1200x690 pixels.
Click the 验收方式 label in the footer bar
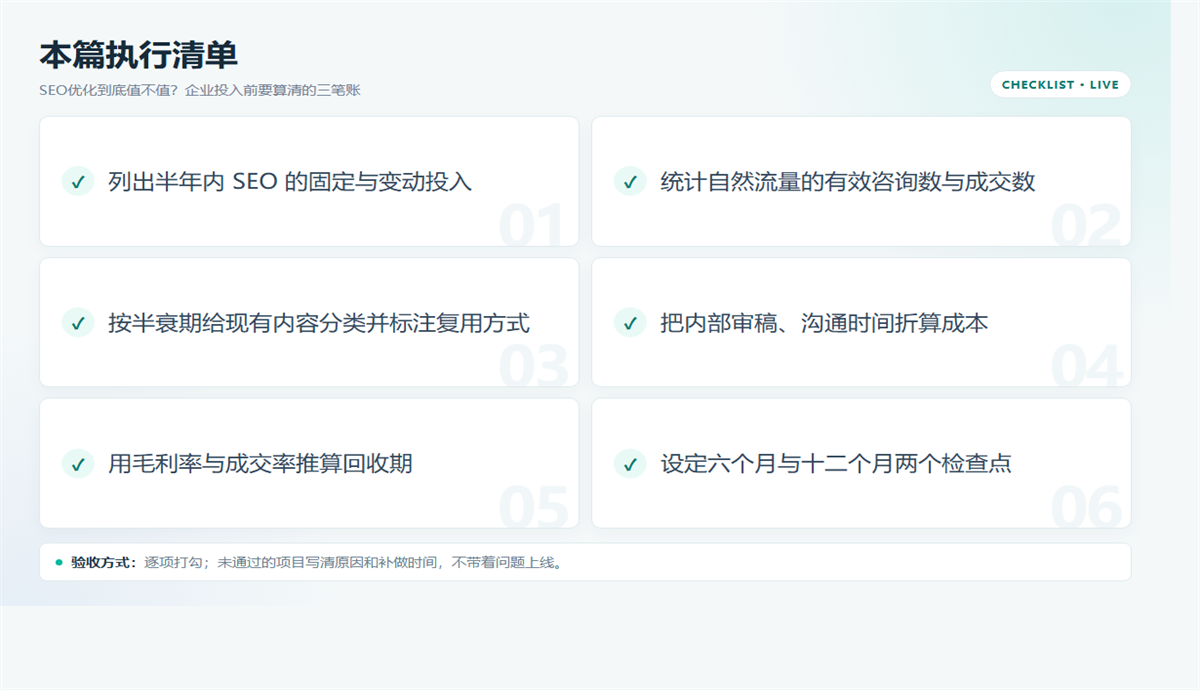click(x=103, y=562)
